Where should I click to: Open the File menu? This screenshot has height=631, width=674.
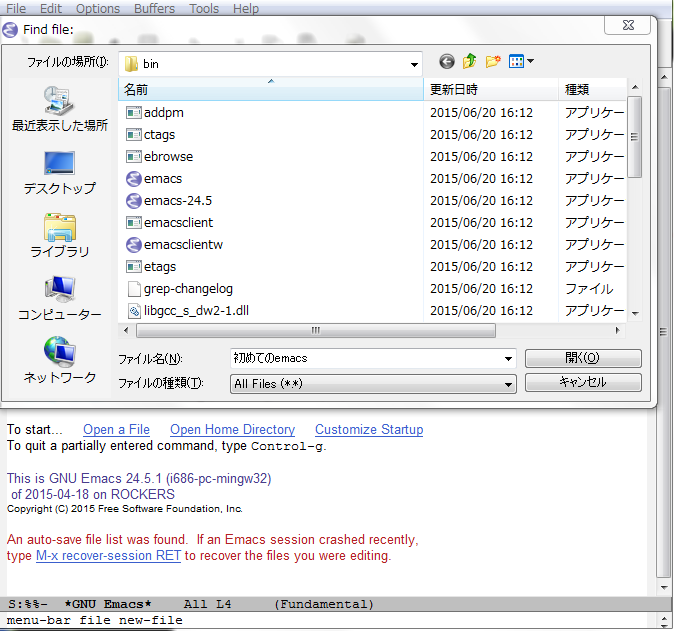pos(16,8)
